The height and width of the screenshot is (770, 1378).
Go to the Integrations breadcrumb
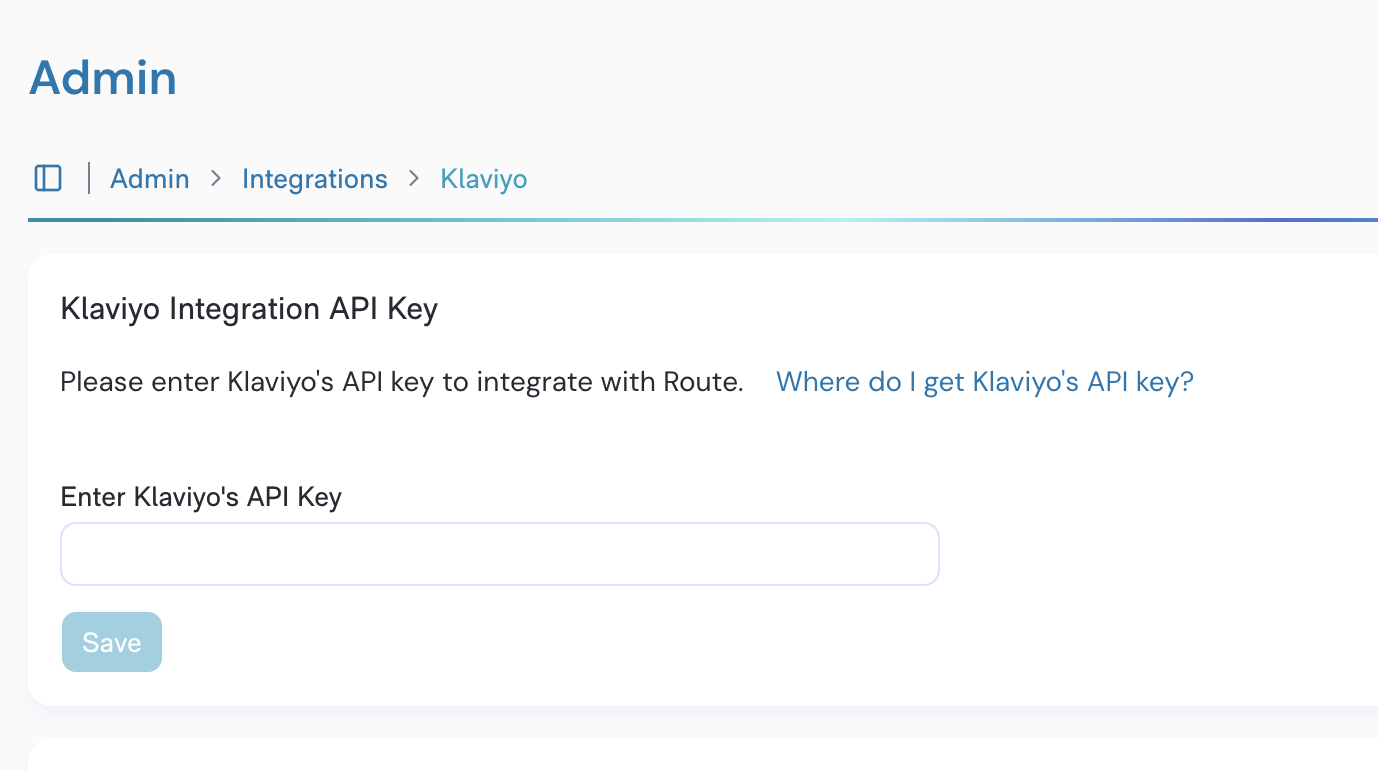point(315,179)
